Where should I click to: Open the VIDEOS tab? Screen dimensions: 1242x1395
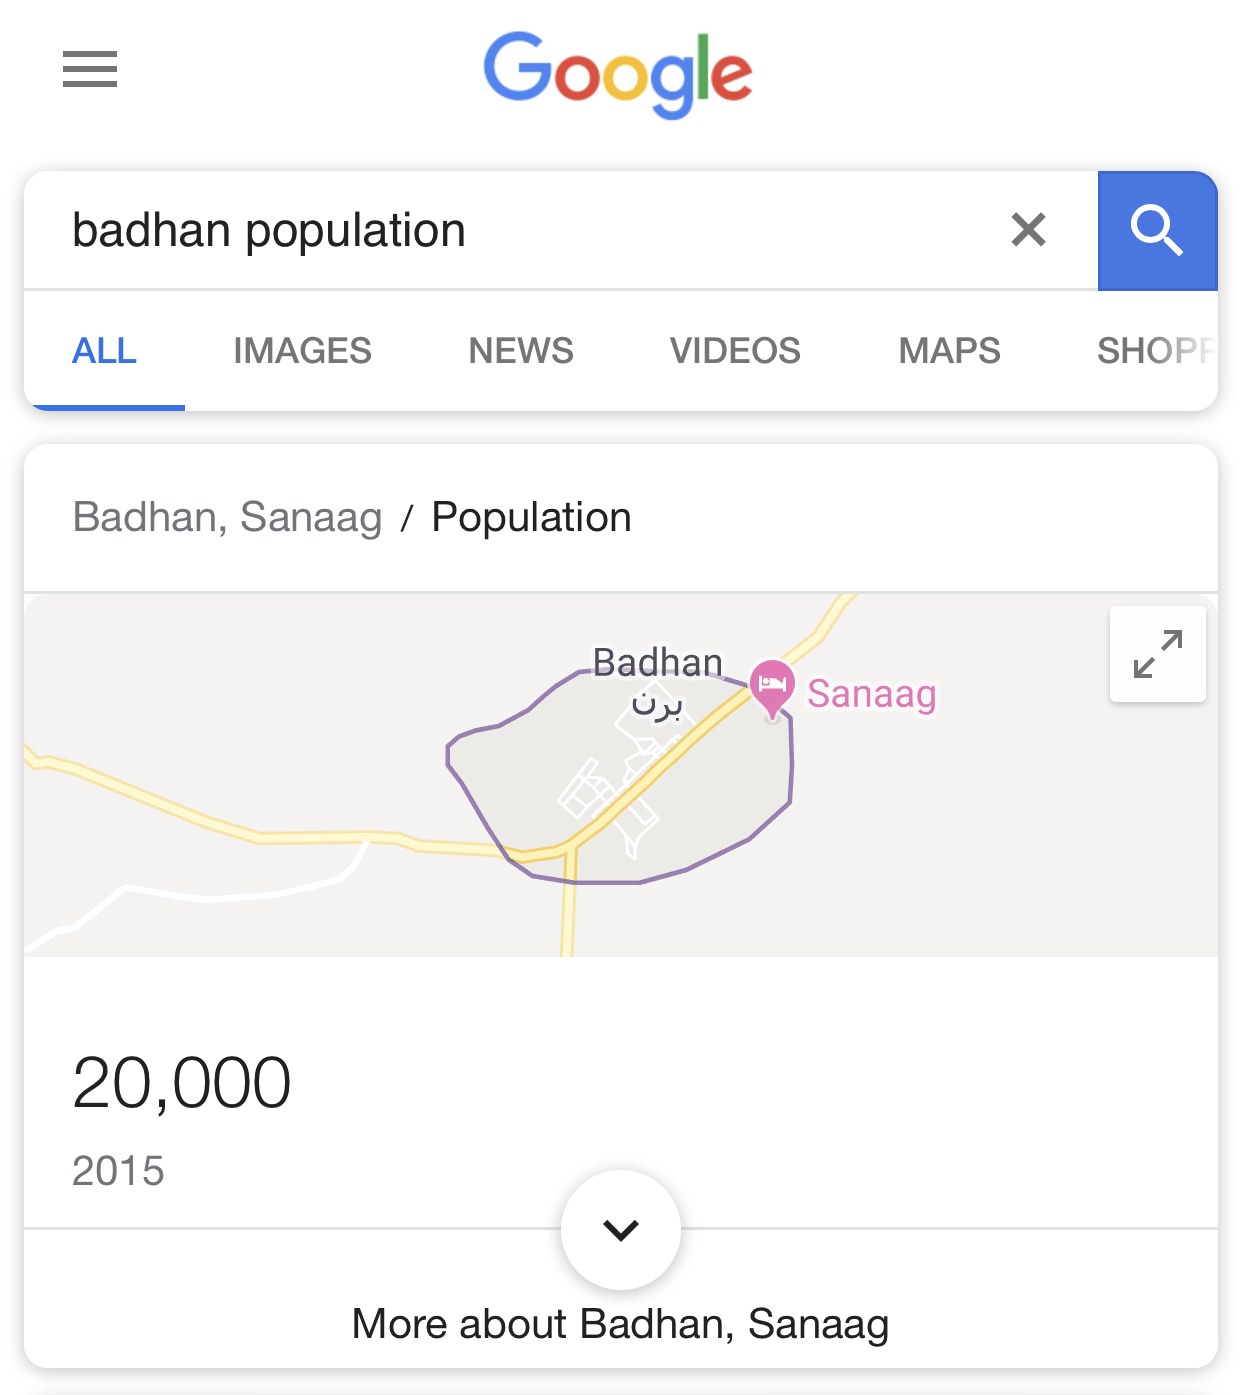tap(735, 351)
